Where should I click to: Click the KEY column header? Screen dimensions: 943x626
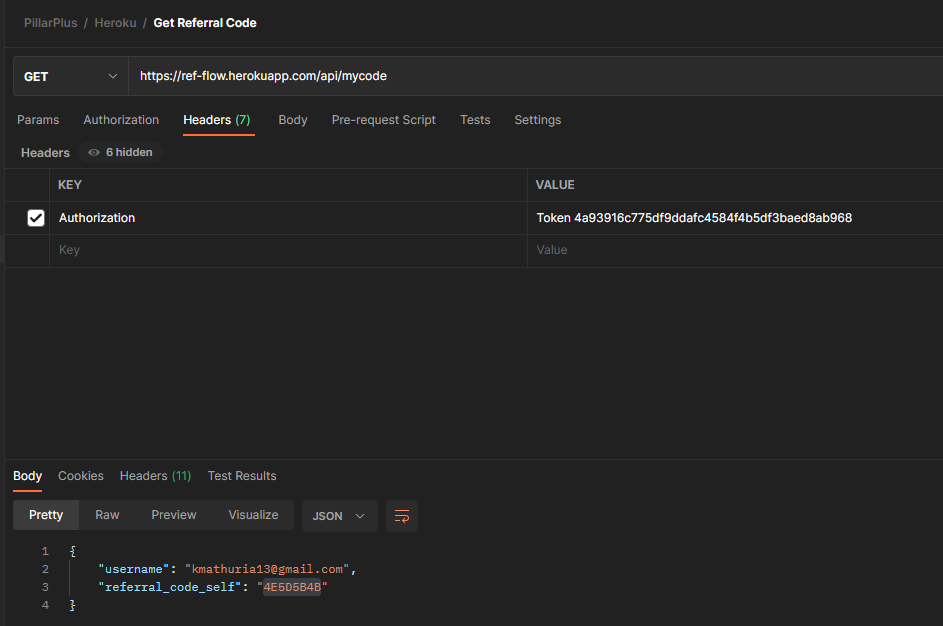pos(70,185)
